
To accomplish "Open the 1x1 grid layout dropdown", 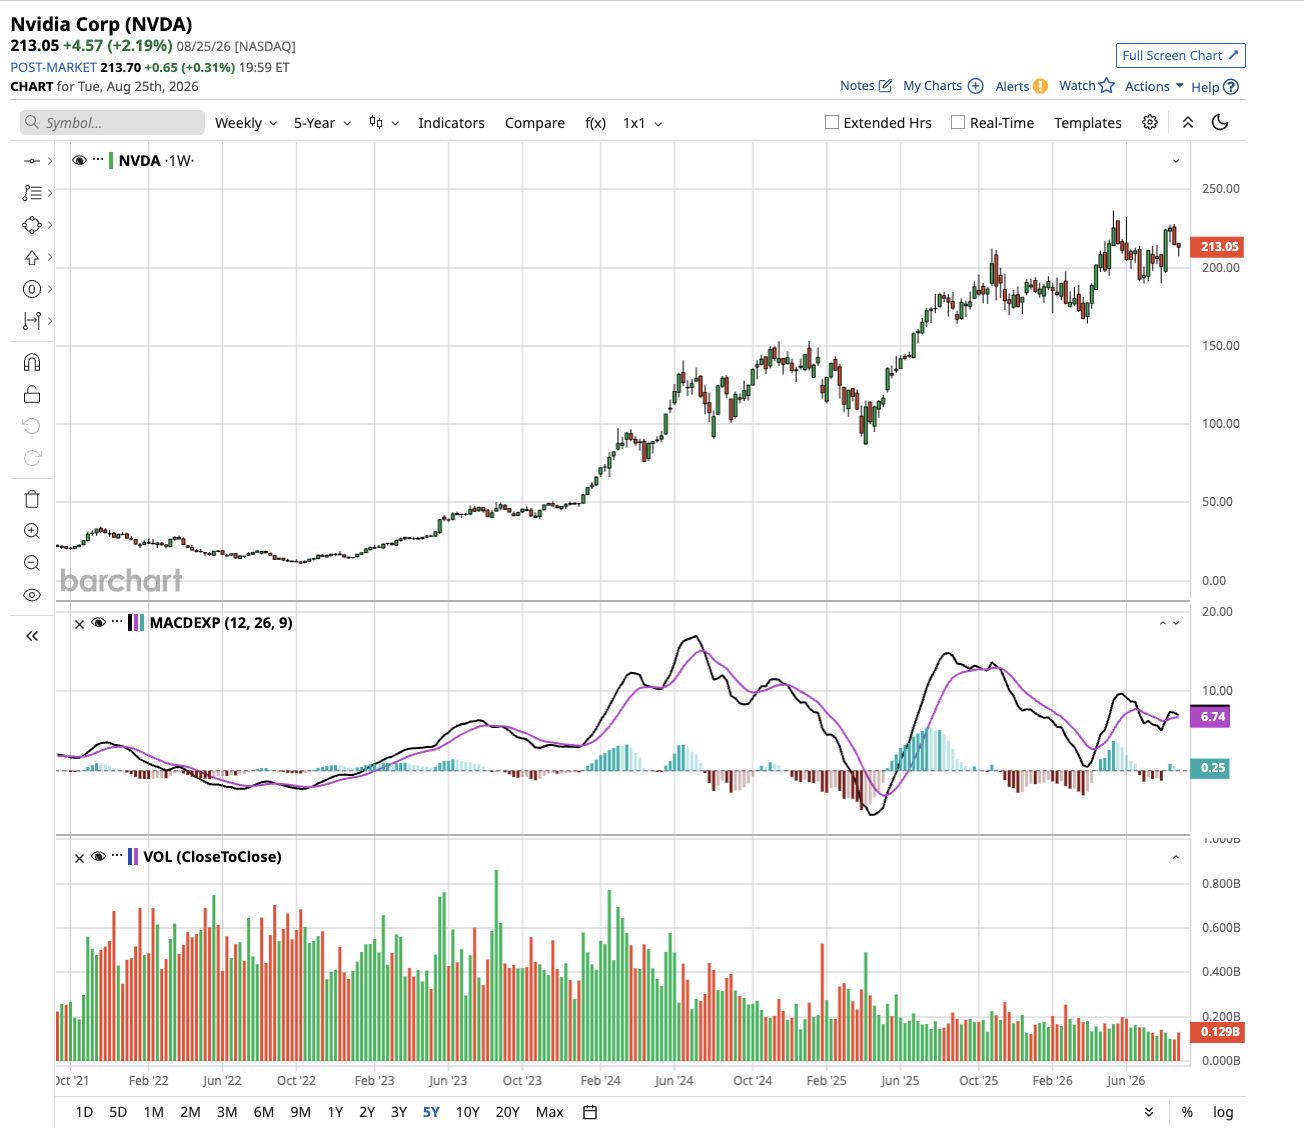I will 643,123.
